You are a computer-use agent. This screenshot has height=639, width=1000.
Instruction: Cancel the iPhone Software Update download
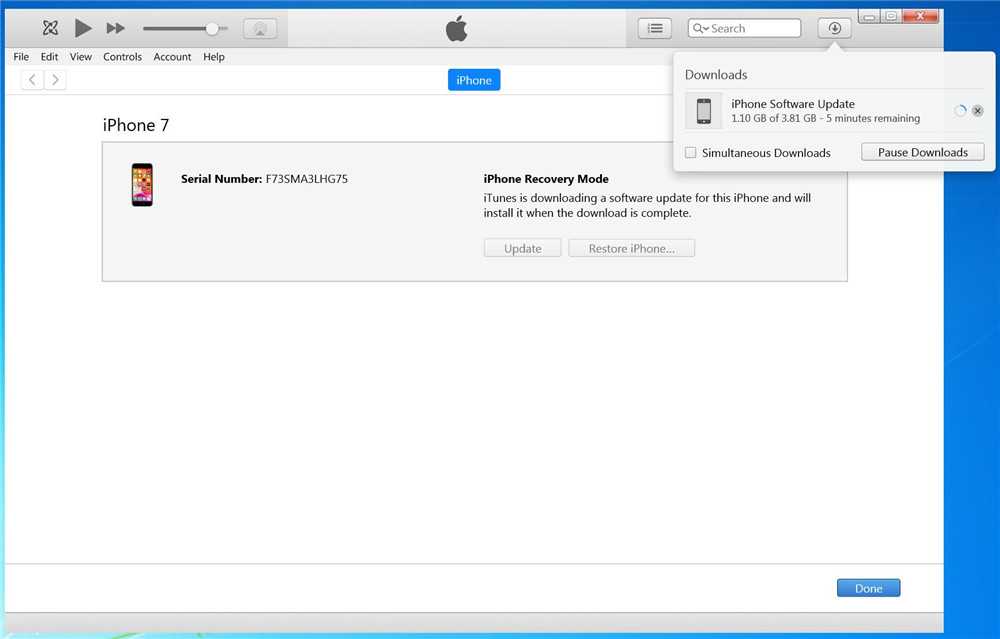click(x=978, y=111)
